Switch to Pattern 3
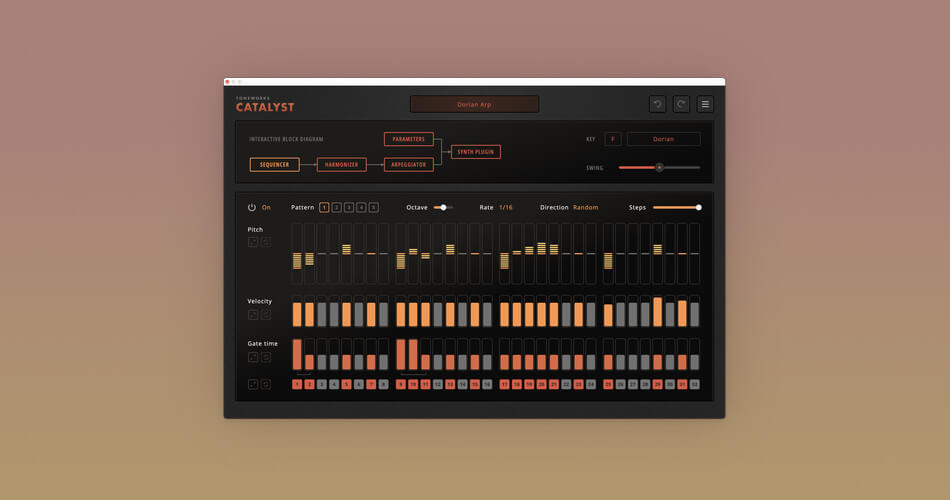 tap(349, 207)
